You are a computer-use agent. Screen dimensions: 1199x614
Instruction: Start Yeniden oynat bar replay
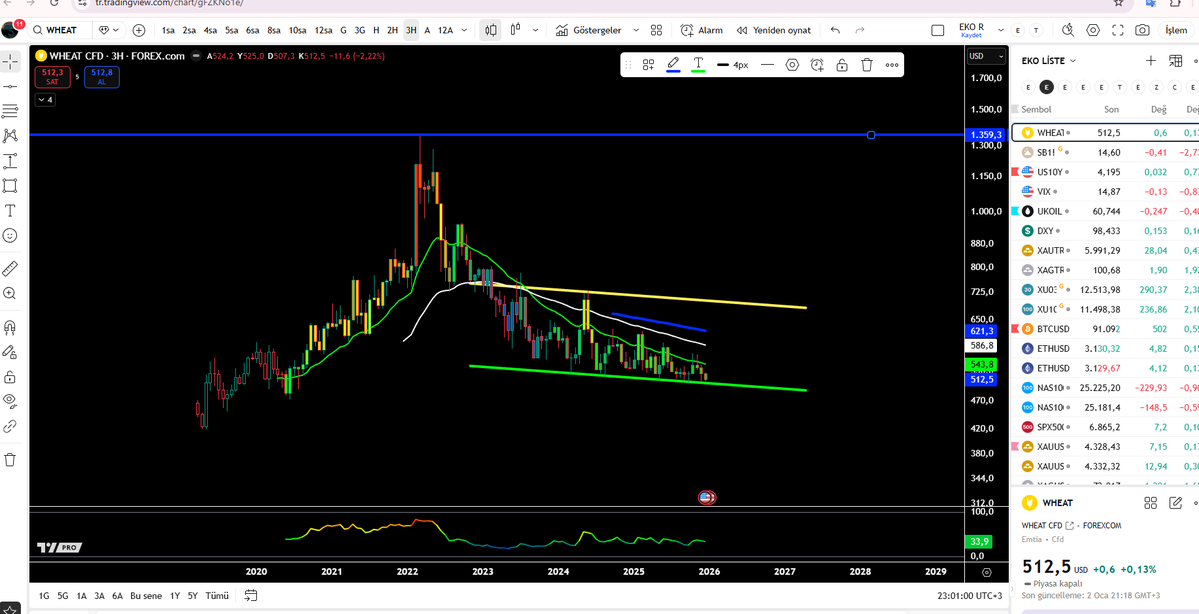click(x=773, y=31)
